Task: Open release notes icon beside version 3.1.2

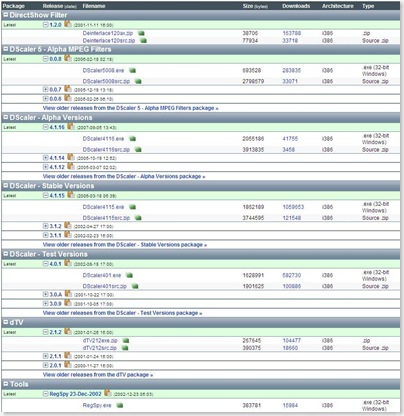Action: tap(68, 226)
